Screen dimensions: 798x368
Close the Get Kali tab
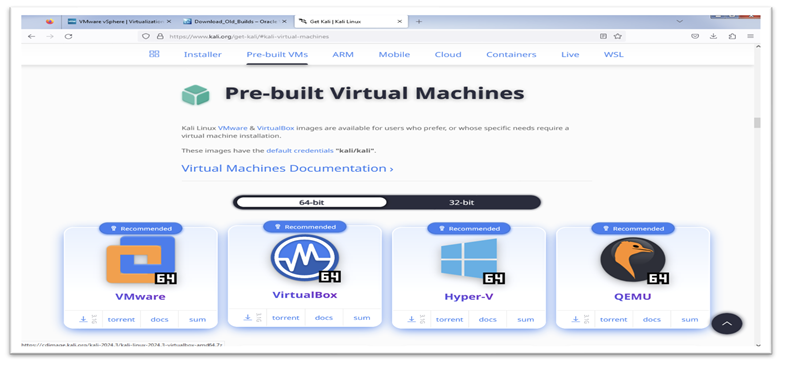click(x=400, y=21)
